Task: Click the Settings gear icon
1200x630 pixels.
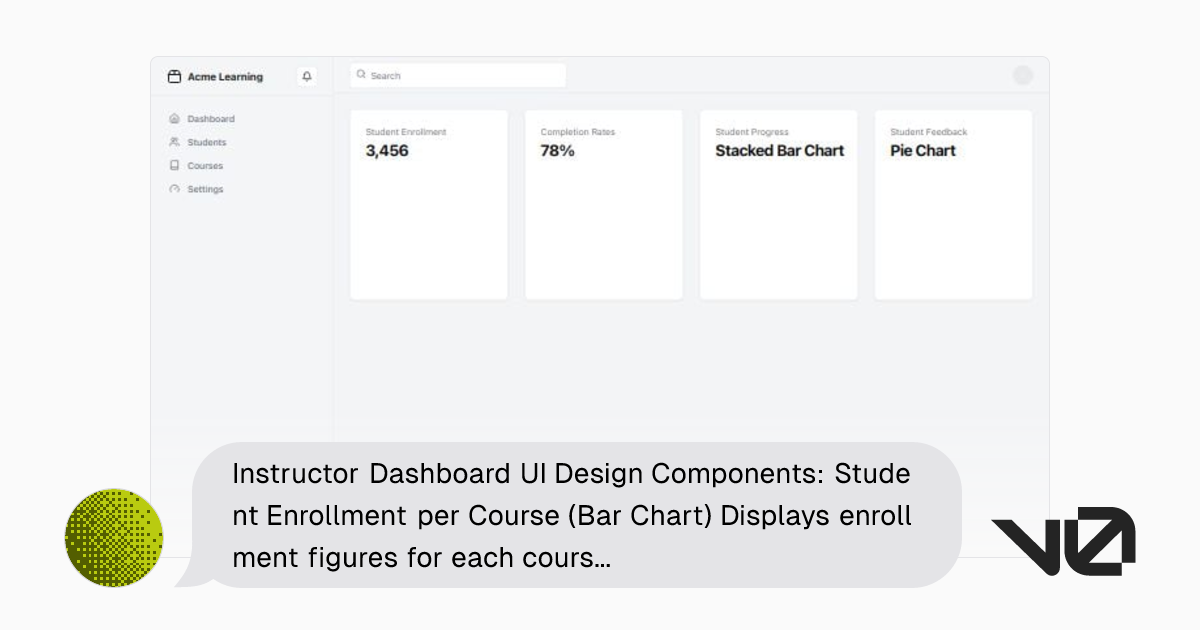Action: pos(176,189)
